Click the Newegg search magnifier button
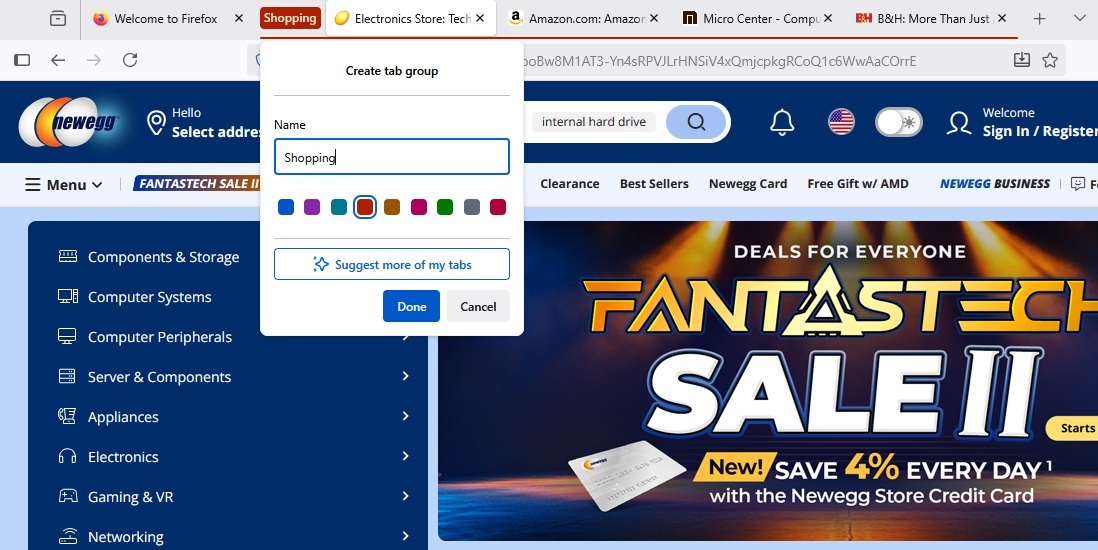The width and height of the screenshot is (1098, 550). 696,122
